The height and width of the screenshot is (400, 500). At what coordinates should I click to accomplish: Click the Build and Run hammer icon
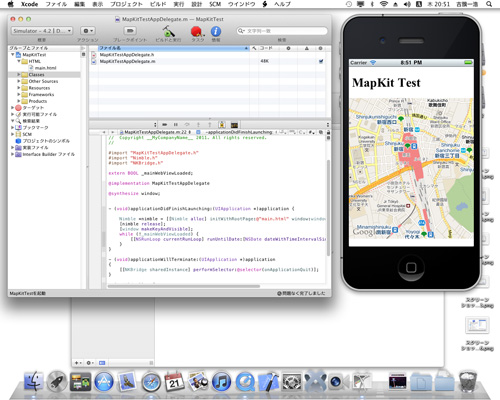click(x=169, y=32)
